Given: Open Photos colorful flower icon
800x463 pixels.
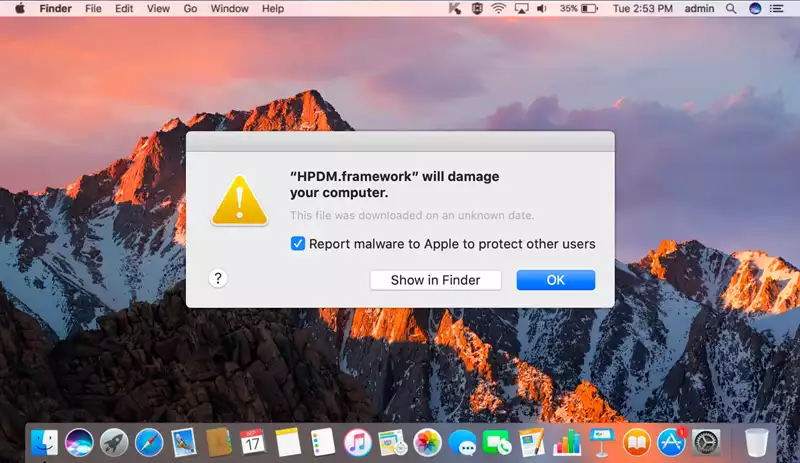Looking at the screenshot, I should 428,443.
